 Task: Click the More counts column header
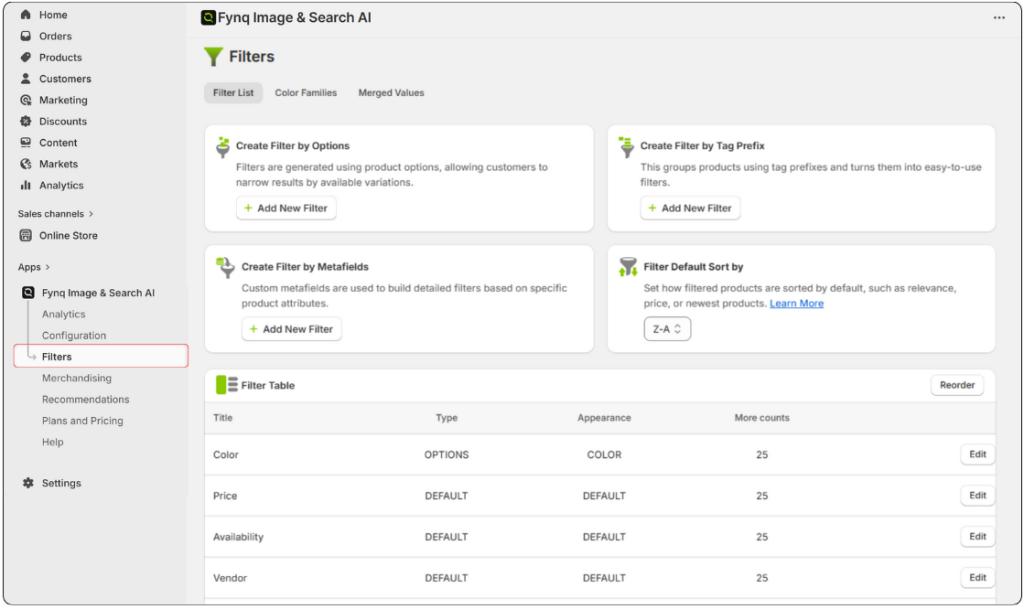(x=761, y=418)
